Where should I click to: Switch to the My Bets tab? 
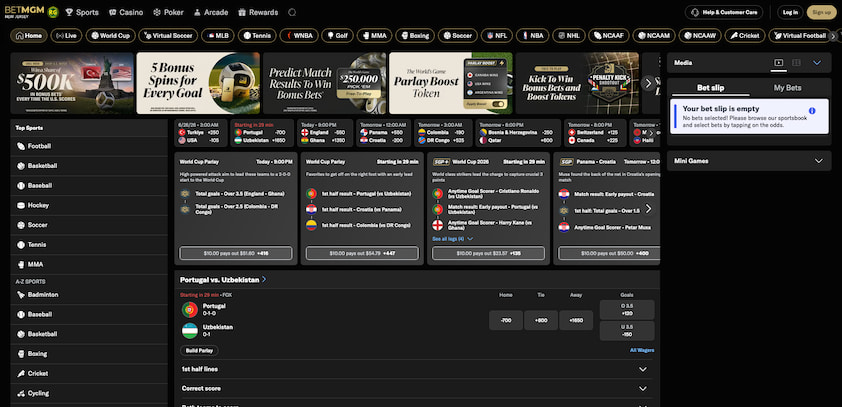(x=787, y=88)
